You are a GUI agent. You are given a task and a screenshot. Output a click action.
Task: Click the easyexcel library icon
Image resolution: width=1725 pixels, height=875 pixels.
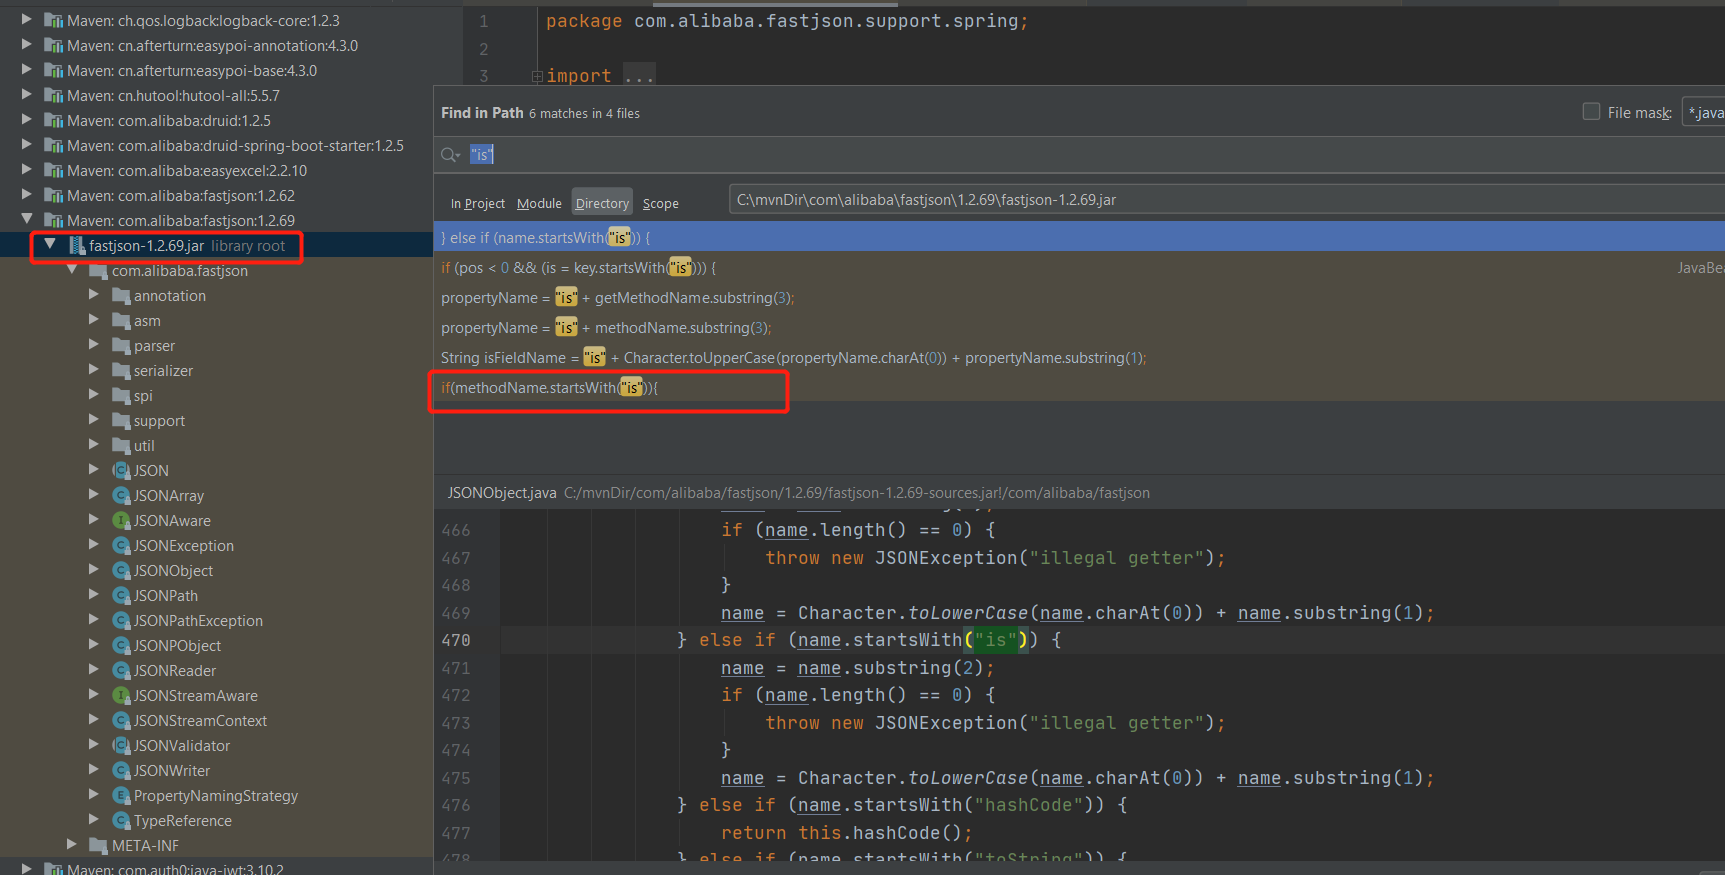click(54, 170)
